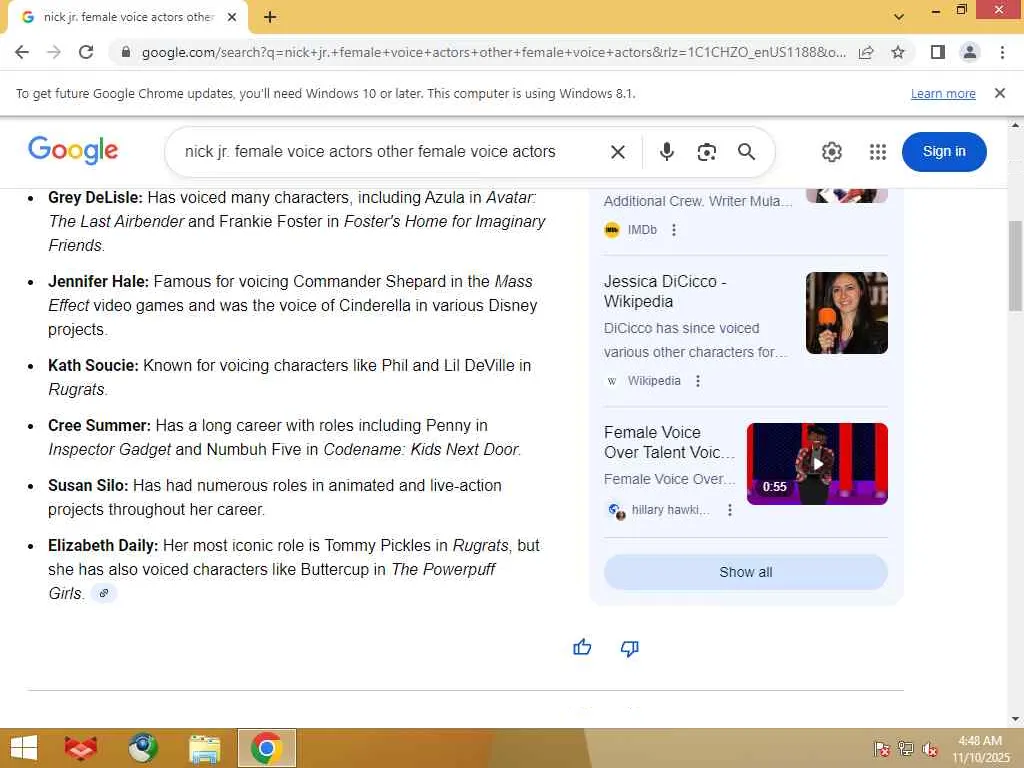This screenshot has height=768, width=1024.
Task: Give a thumbs down to the overview
Action: point(629,648)
